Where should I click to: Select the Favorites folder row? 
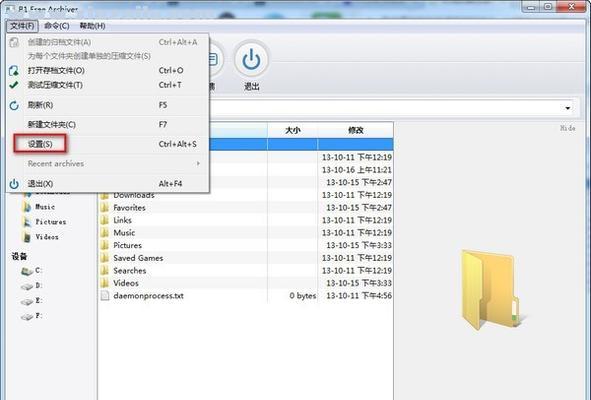click(x=245, y=208)
